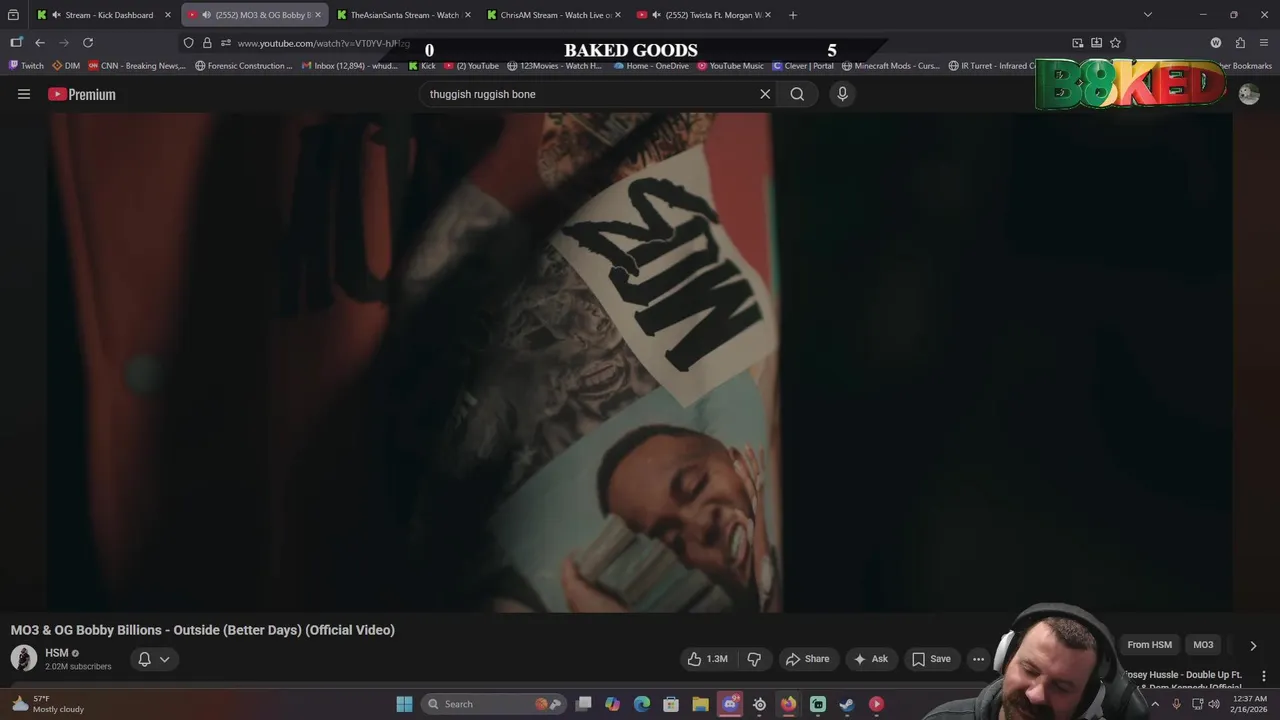Open File Explorer from the taskbar
The height and width of the screenshot is (720, 1280).
pyautogui.click(x=700, y=704)
